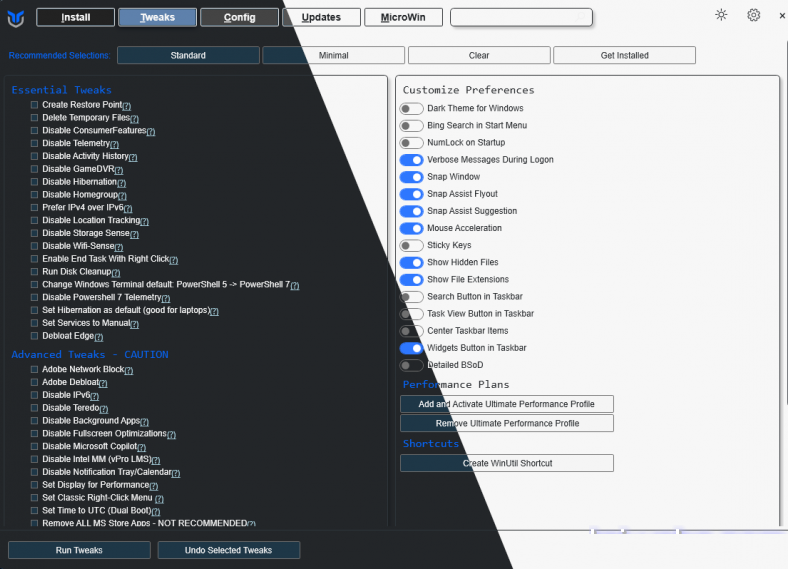Turn off Show Hidden Files toggle

(411, 262)
